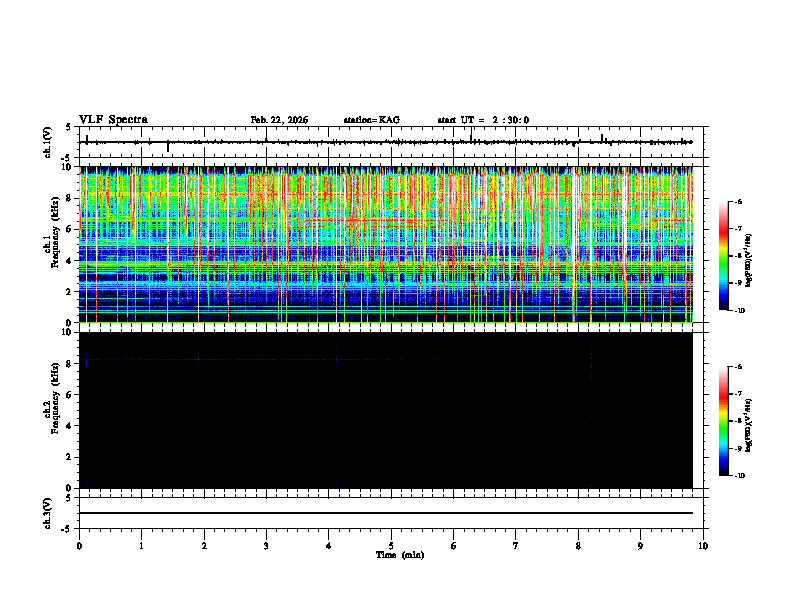Click the "ch.1(V)" waveform axis label
The width and height of the screenshot is (792, 612).
coord(48,142)
